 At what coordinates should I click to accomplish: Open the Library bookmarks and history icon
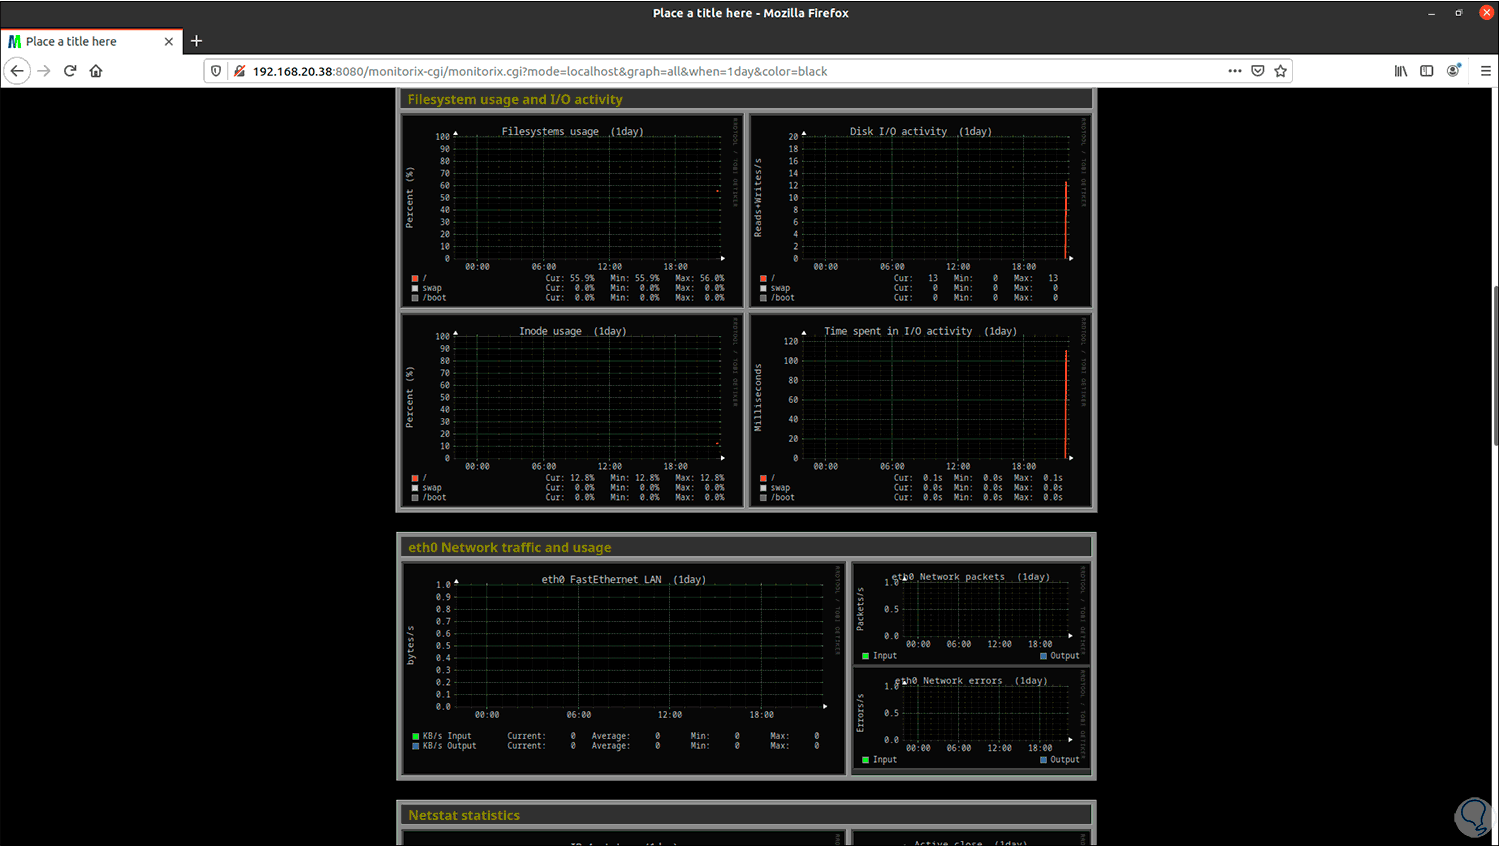[x=1401, y=71]
